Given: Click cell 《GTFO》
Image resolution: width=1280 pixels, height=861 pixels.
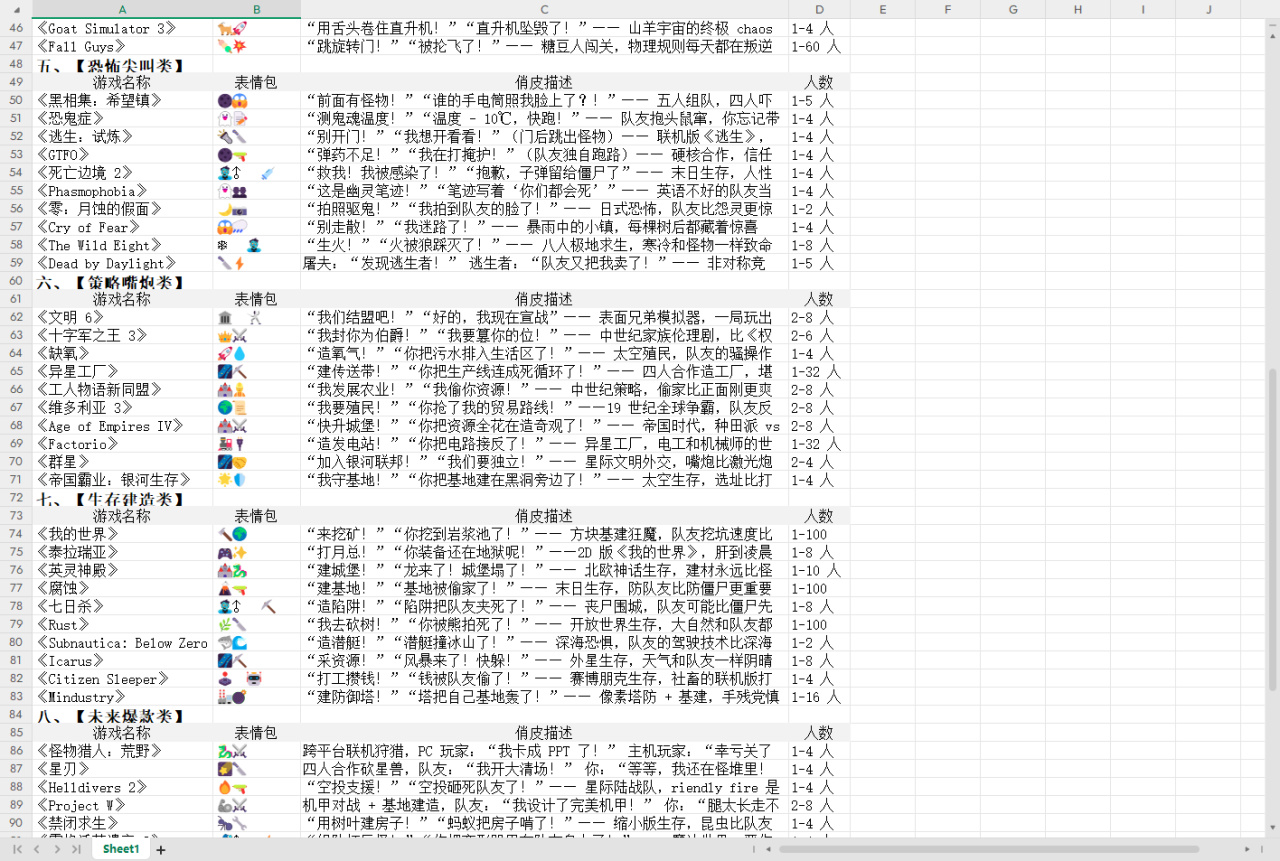Looking at the screenshot, I should point(122,154).
